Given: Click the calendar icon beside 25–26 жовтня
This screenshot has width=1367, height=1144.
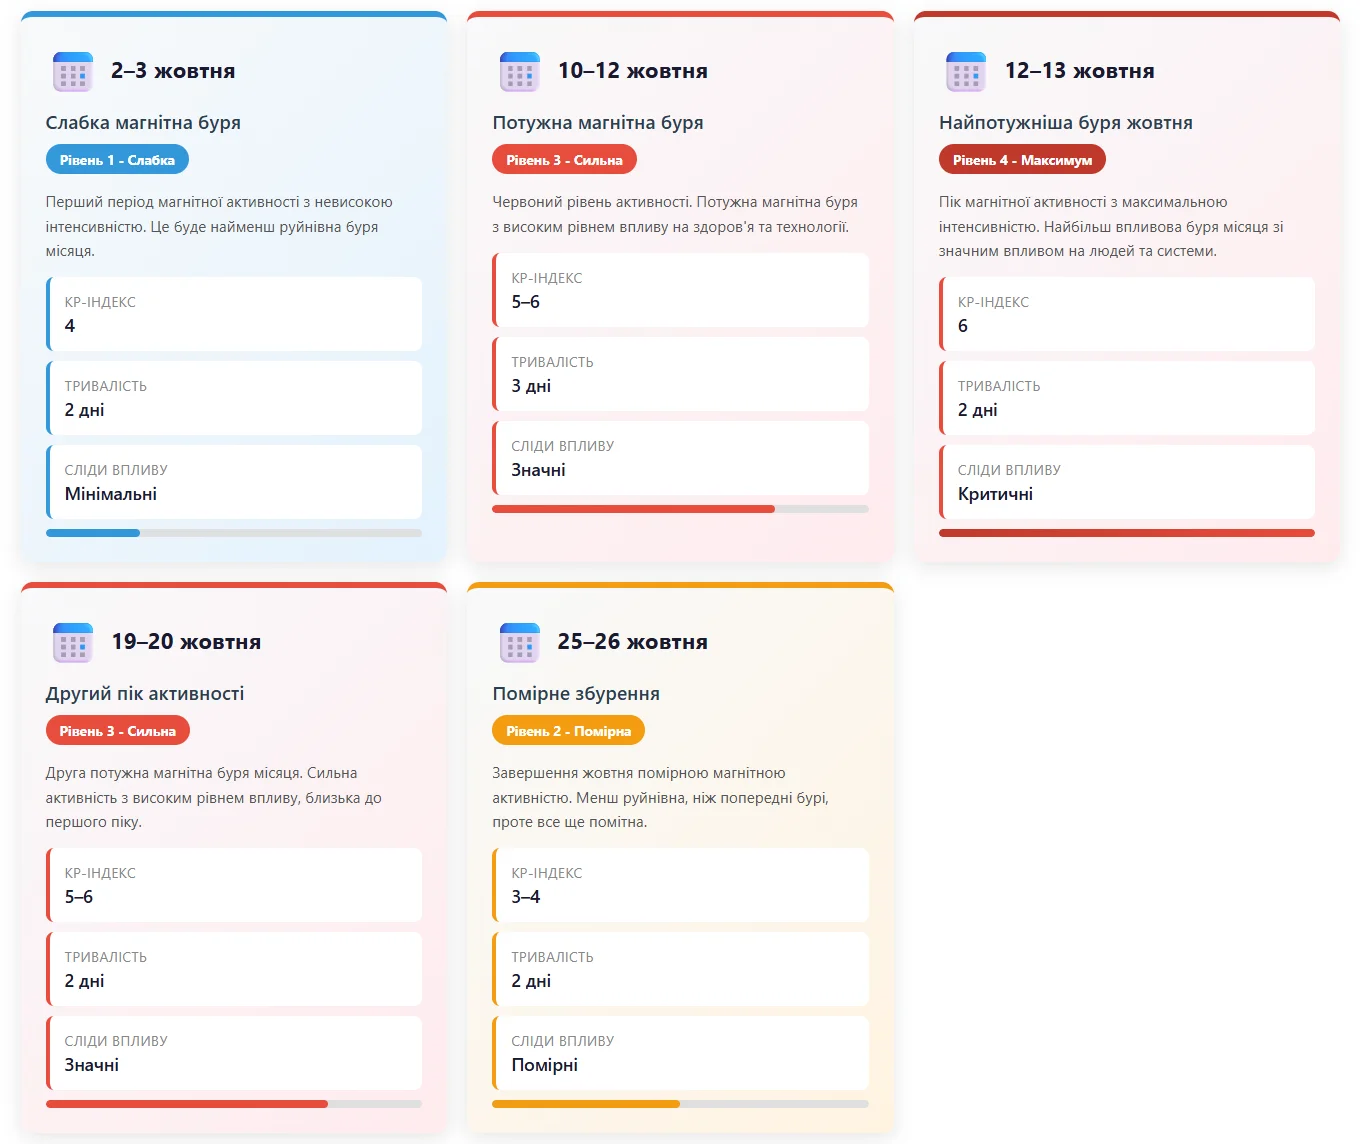Looking at the screenshot, I should 520,643.
